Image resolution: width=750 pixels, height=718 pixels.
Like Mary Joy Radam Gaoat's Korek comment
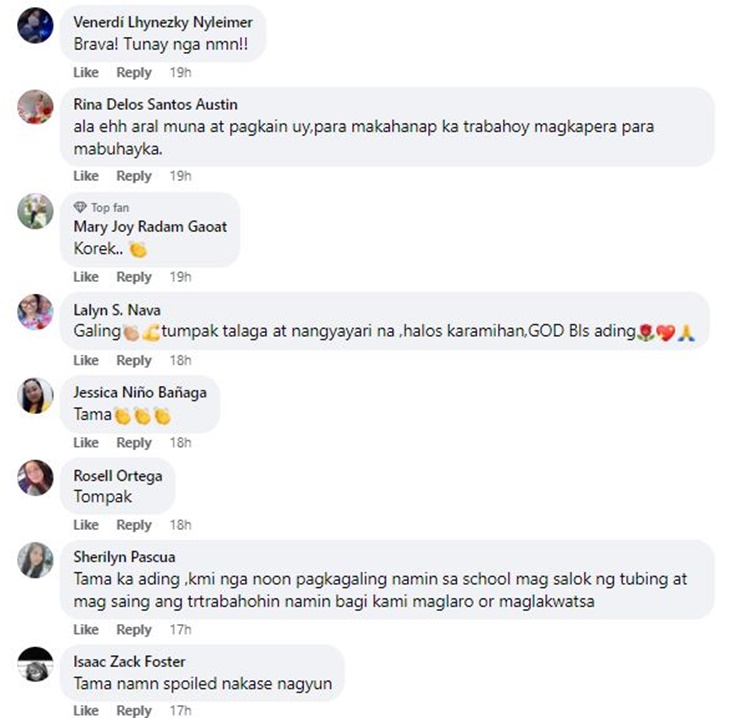(86, 277)
